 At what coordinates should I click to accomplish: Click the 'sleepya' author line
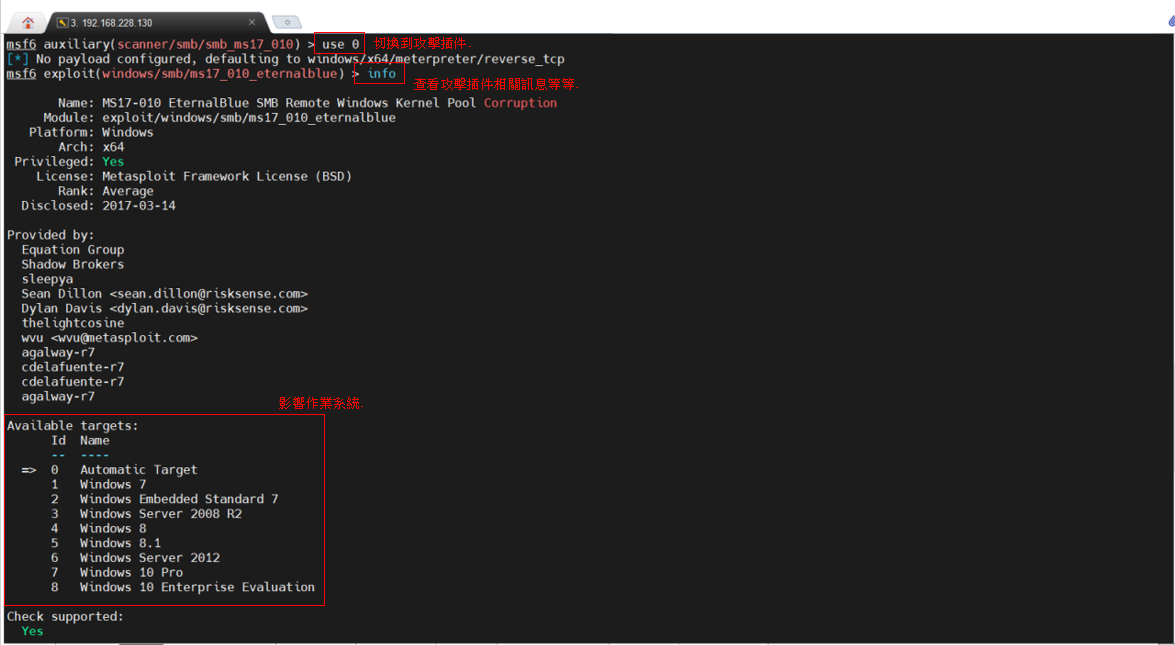47,279
